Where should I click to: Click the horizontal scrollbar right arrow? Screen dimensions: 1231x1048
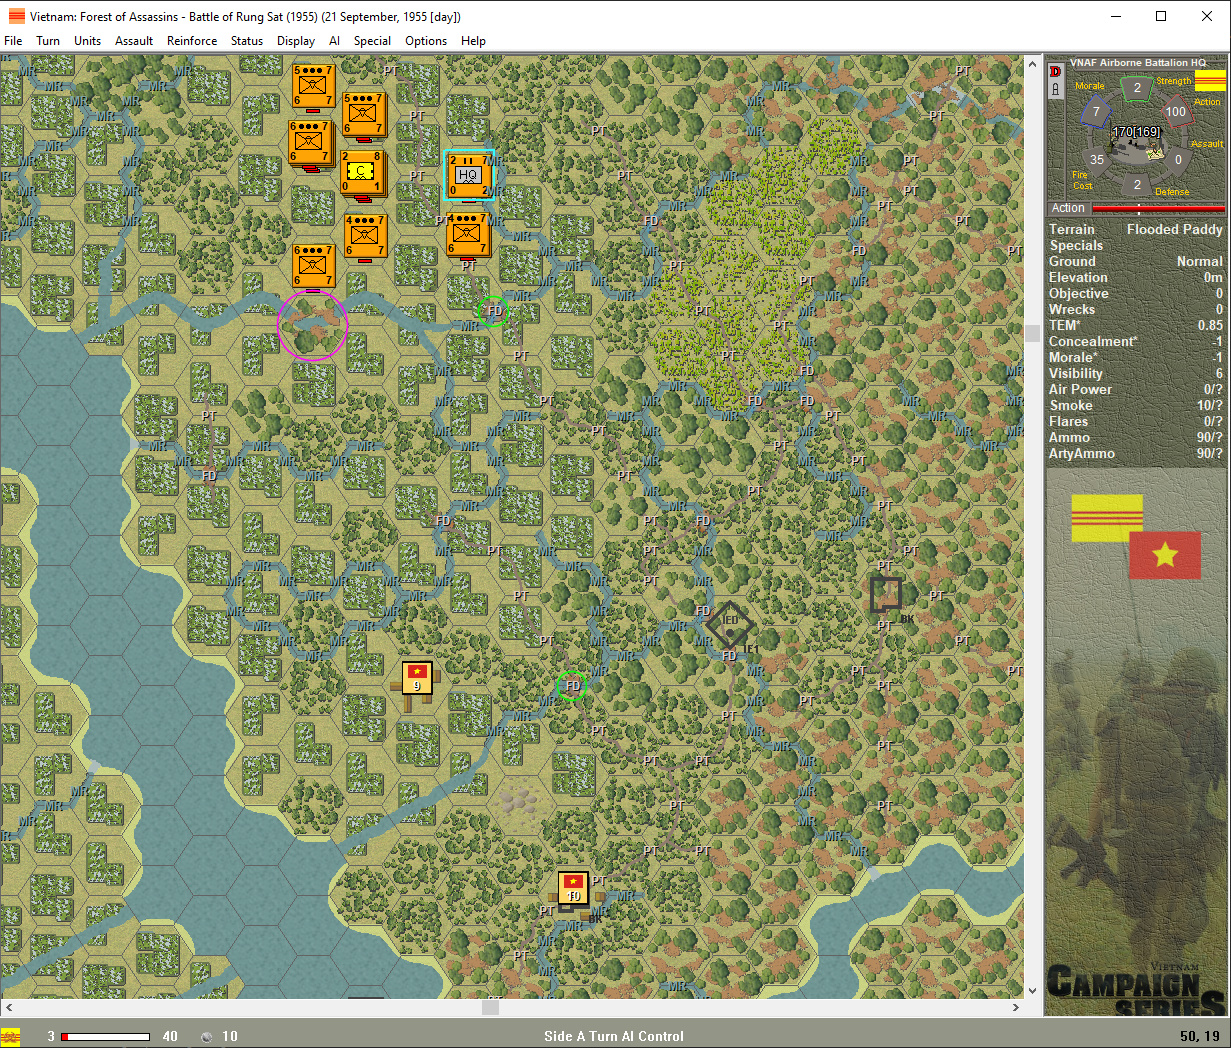click(1016, 1008)
